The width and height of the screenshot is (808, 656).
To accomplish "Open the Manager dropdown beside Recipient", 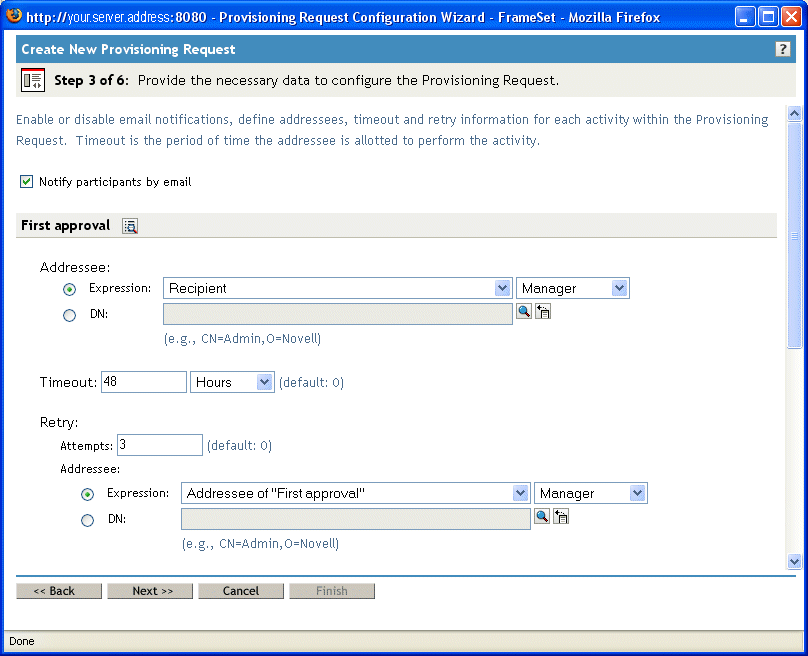I will [573, 288].
